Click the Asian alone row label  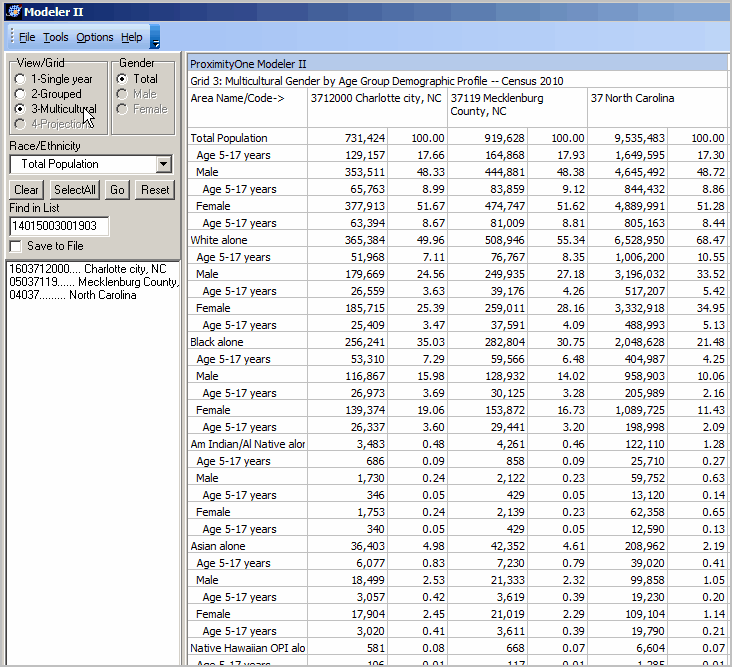coord(218,546)
